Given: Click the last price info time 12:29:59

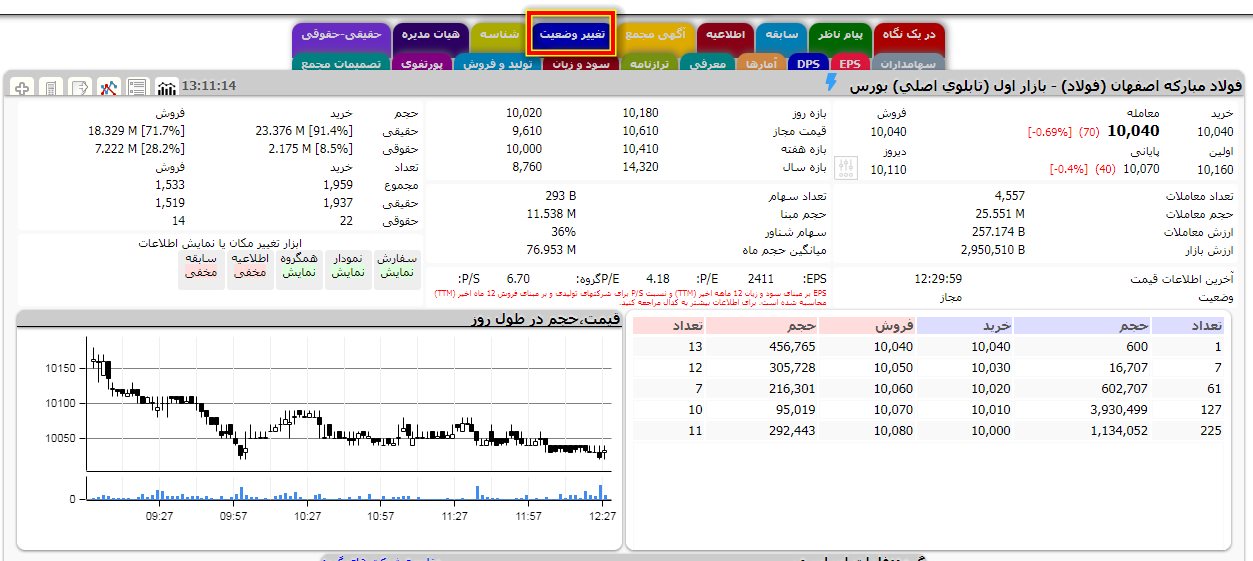Looking at the screenshot, I should click(x=938, y=279).
